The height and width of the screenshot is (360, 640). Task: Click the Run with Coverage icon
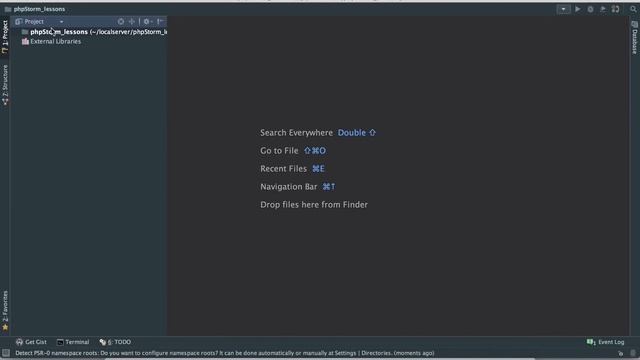click(603, 9)
